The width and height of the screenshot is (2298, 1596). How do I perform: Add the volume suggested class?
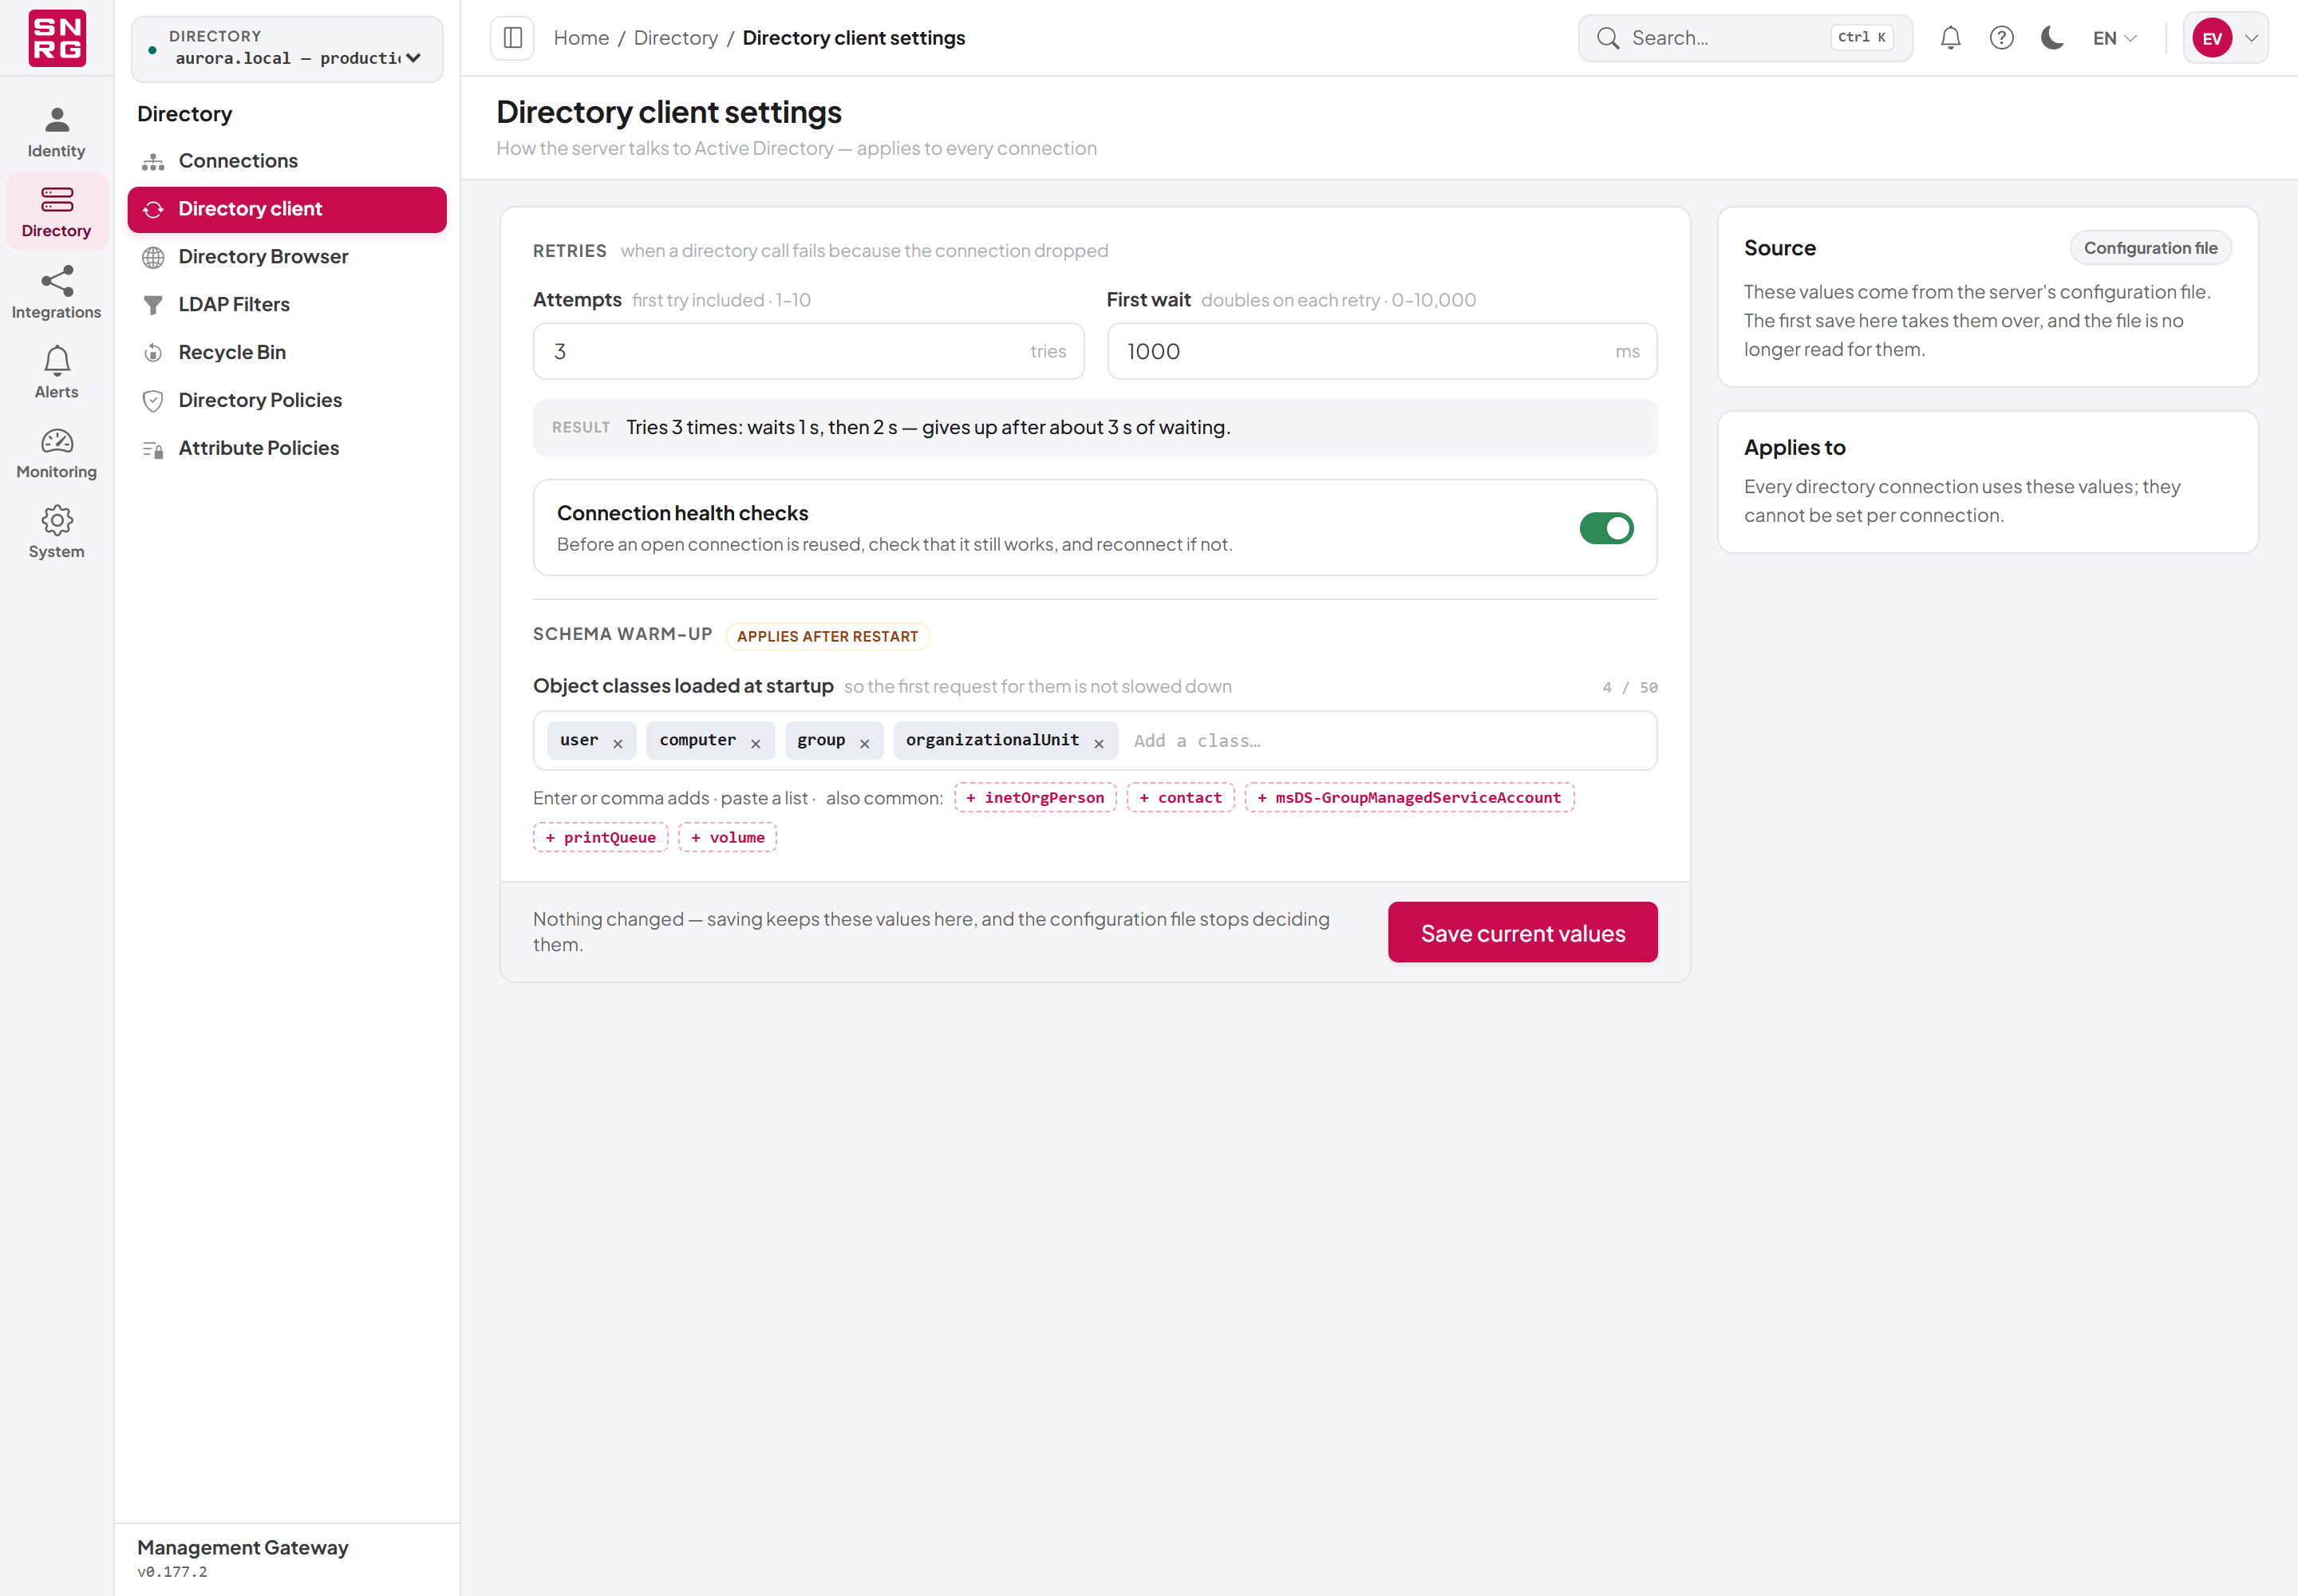click(x=727, y=837)
